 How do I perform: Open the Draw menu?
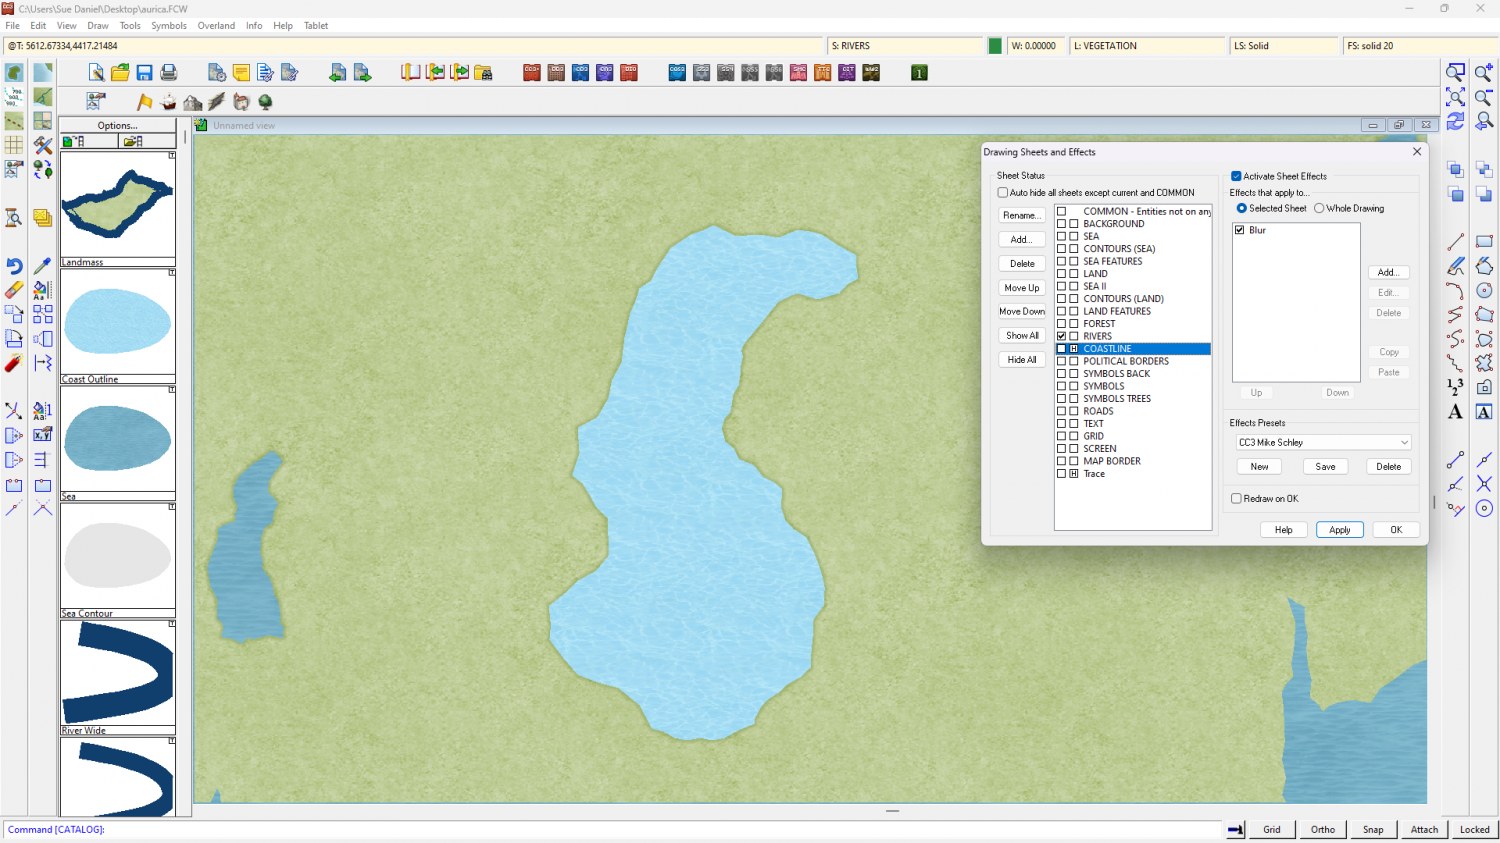[98, 25]
